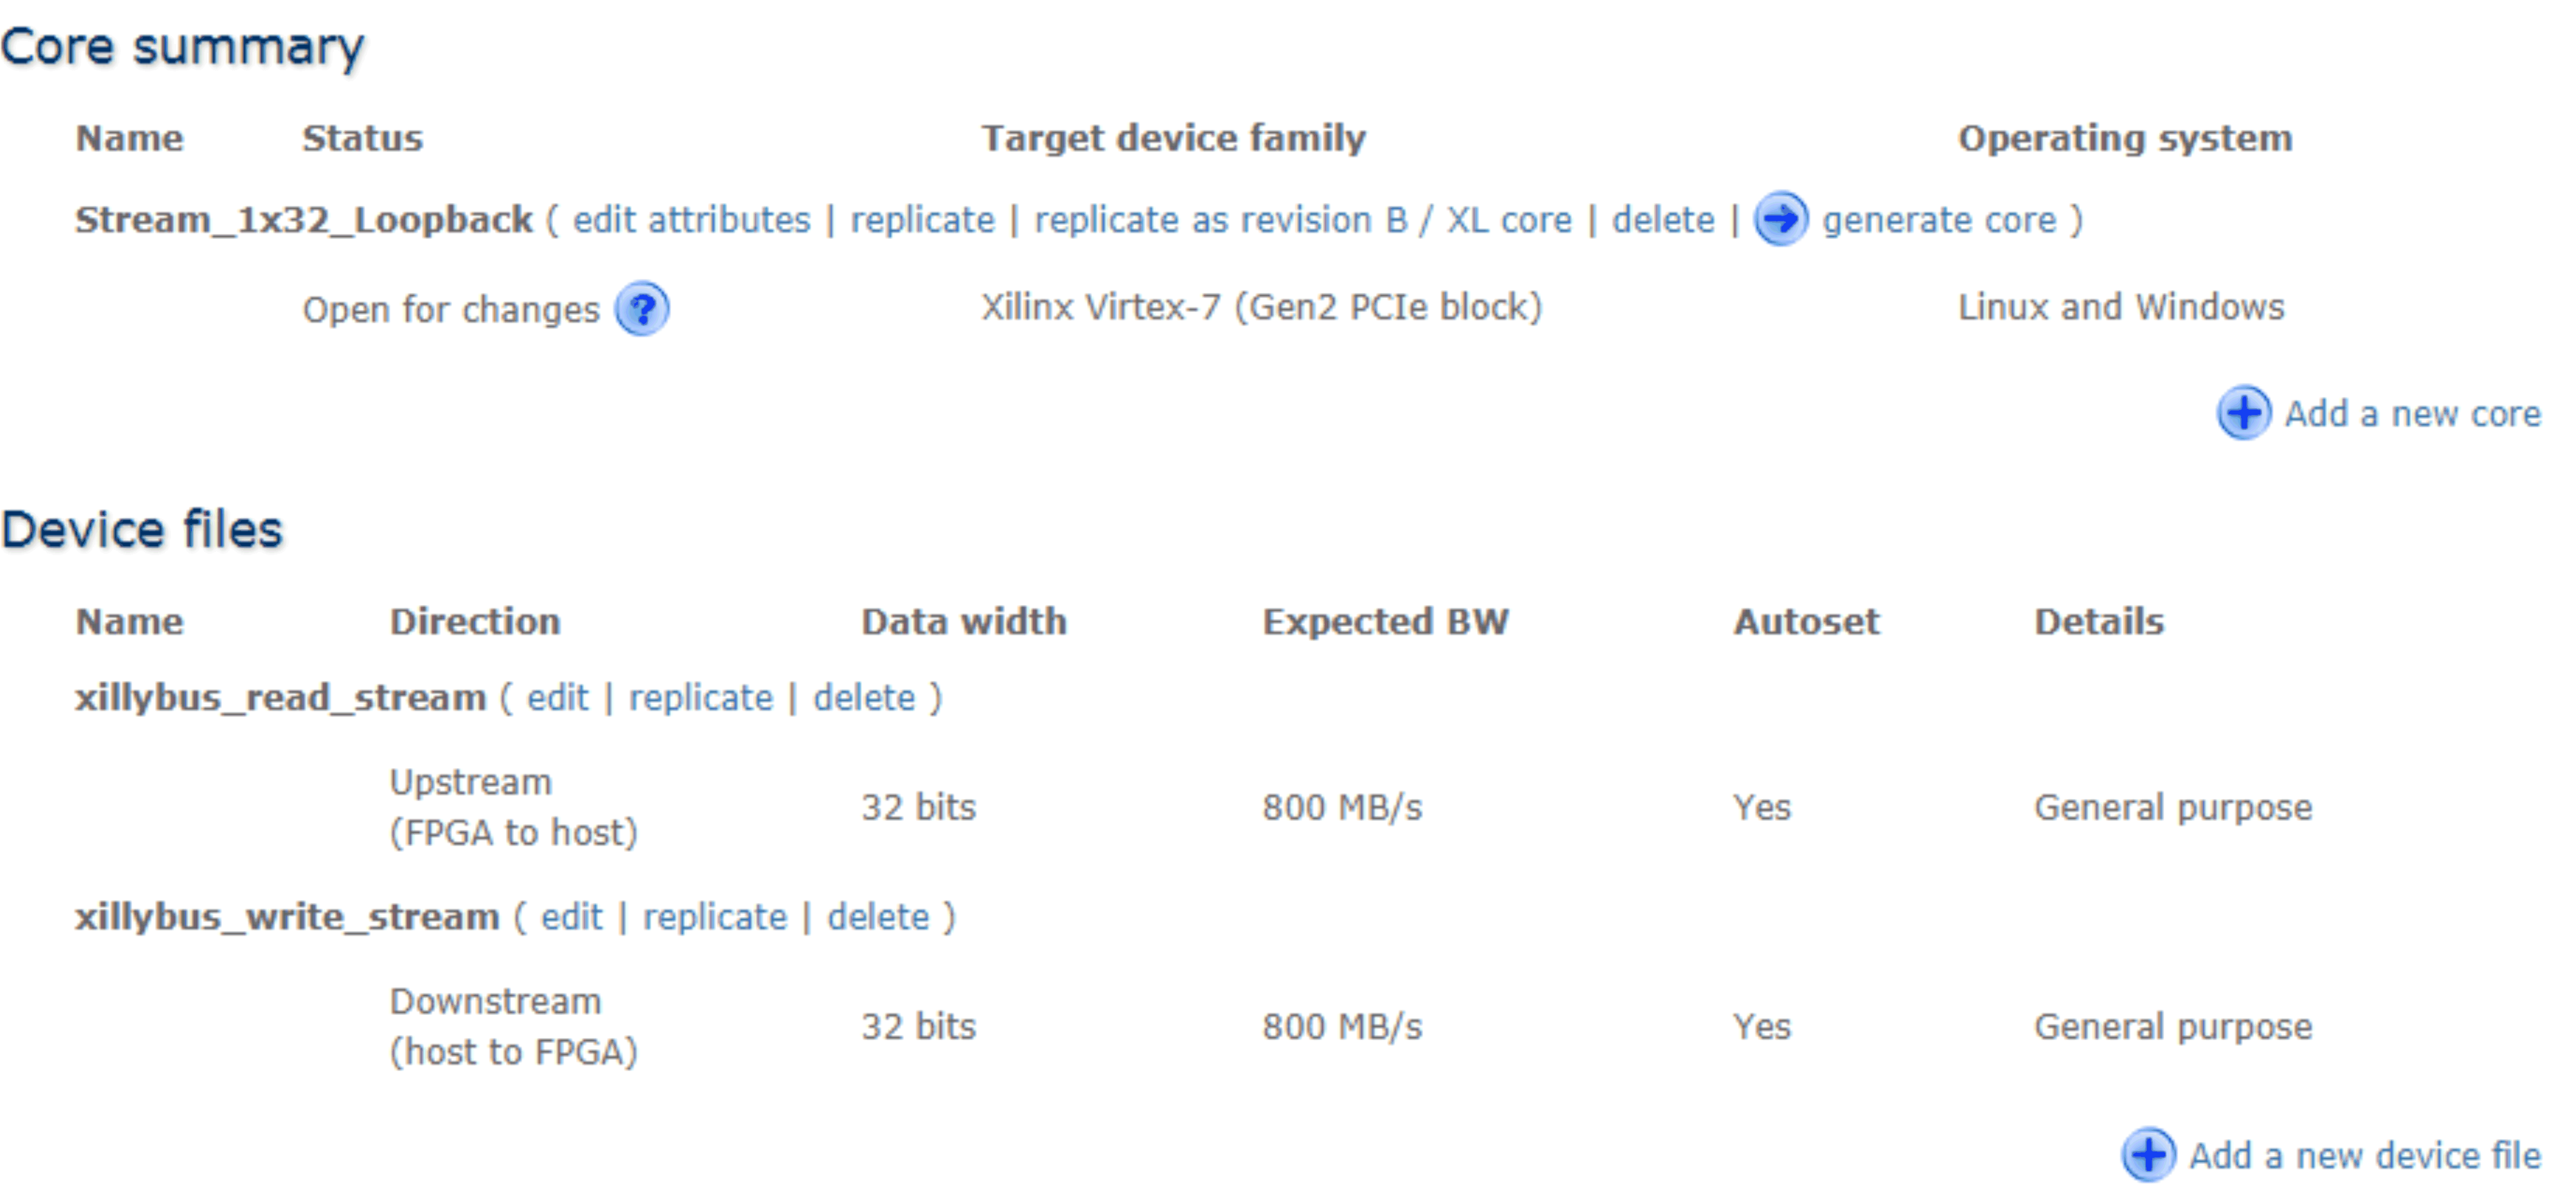Click the plus icon to add a new device file
Image resolution: width=2576 pixels, height=1196 pixels.
2150,1155
